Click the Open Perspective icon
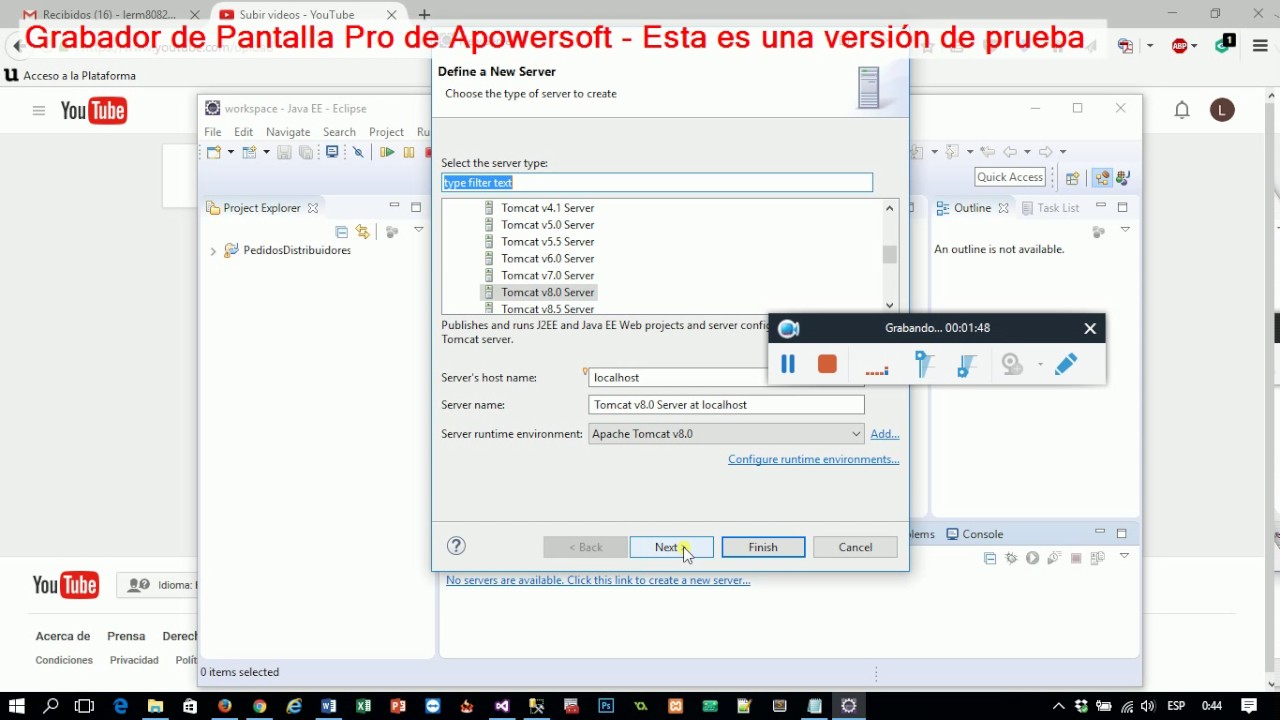The width and height of the screenshot is (1280, 720). (x=1072, y=178)
